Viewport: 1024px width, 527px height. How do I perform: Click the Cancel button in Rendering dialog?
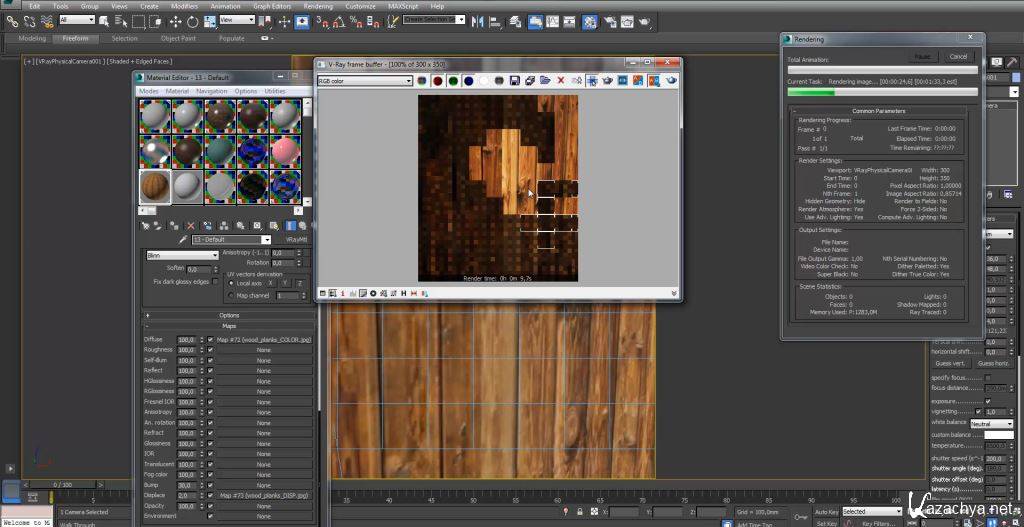pos(957,57)
